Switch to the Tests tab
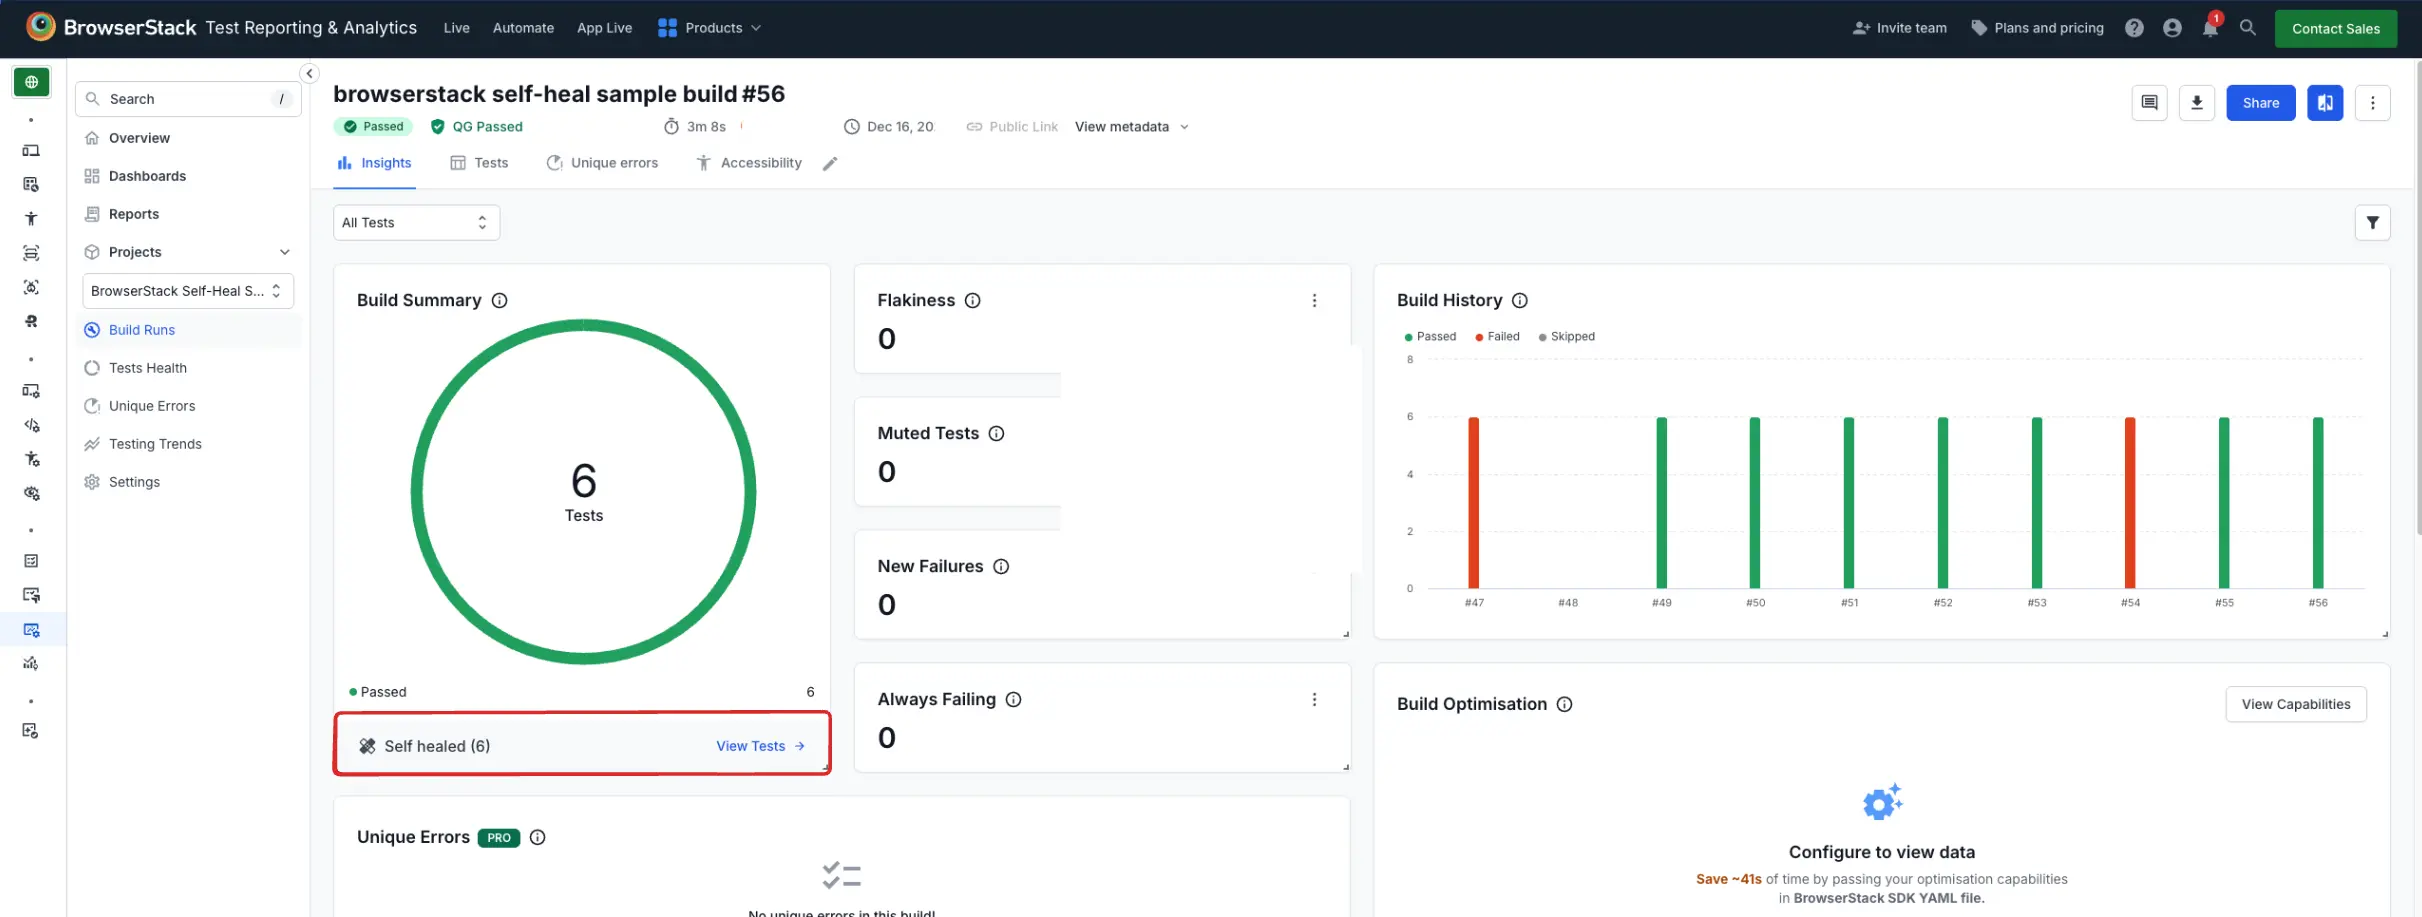Screen dimensions: 2422x917 point(480,162)
